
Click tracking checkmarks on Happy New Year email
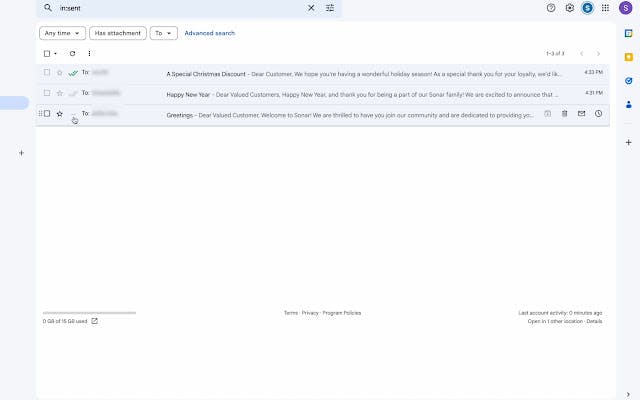(73, 93)
